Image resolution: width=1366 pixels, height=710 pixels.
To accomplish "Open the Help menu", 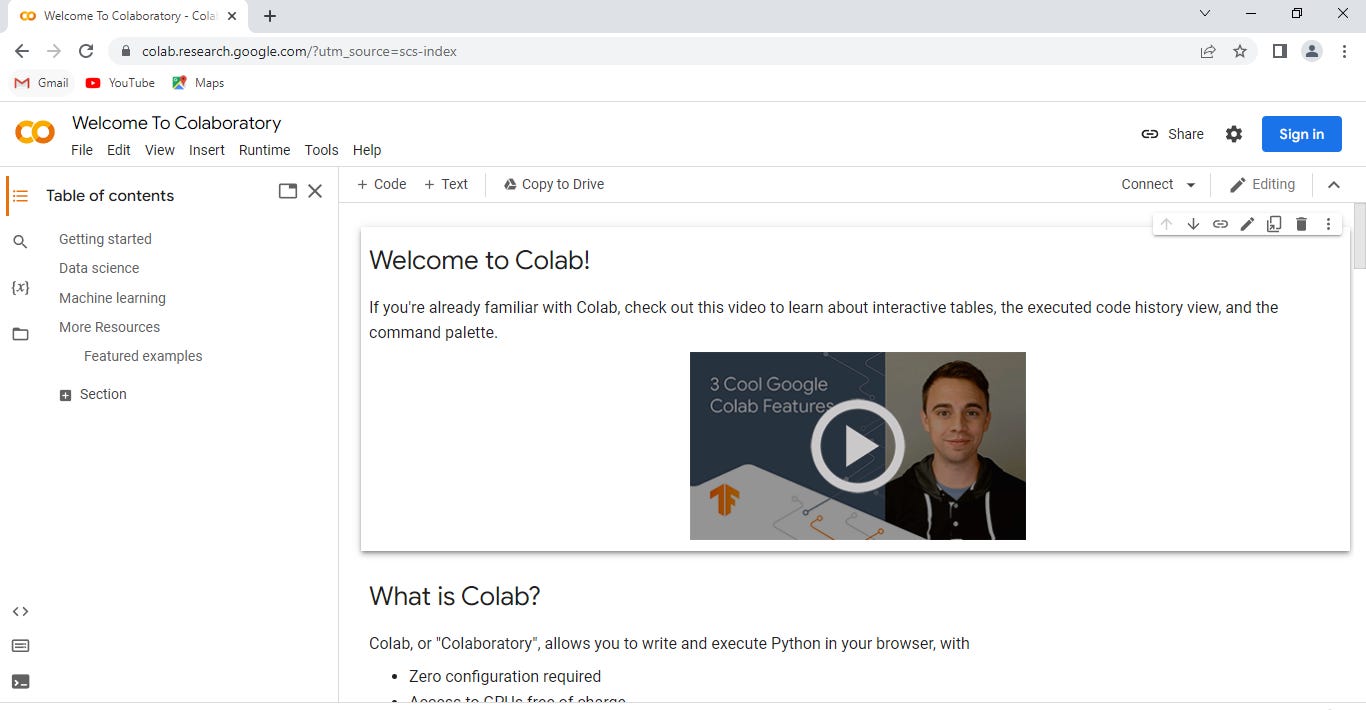I will (x=367, y=150).
